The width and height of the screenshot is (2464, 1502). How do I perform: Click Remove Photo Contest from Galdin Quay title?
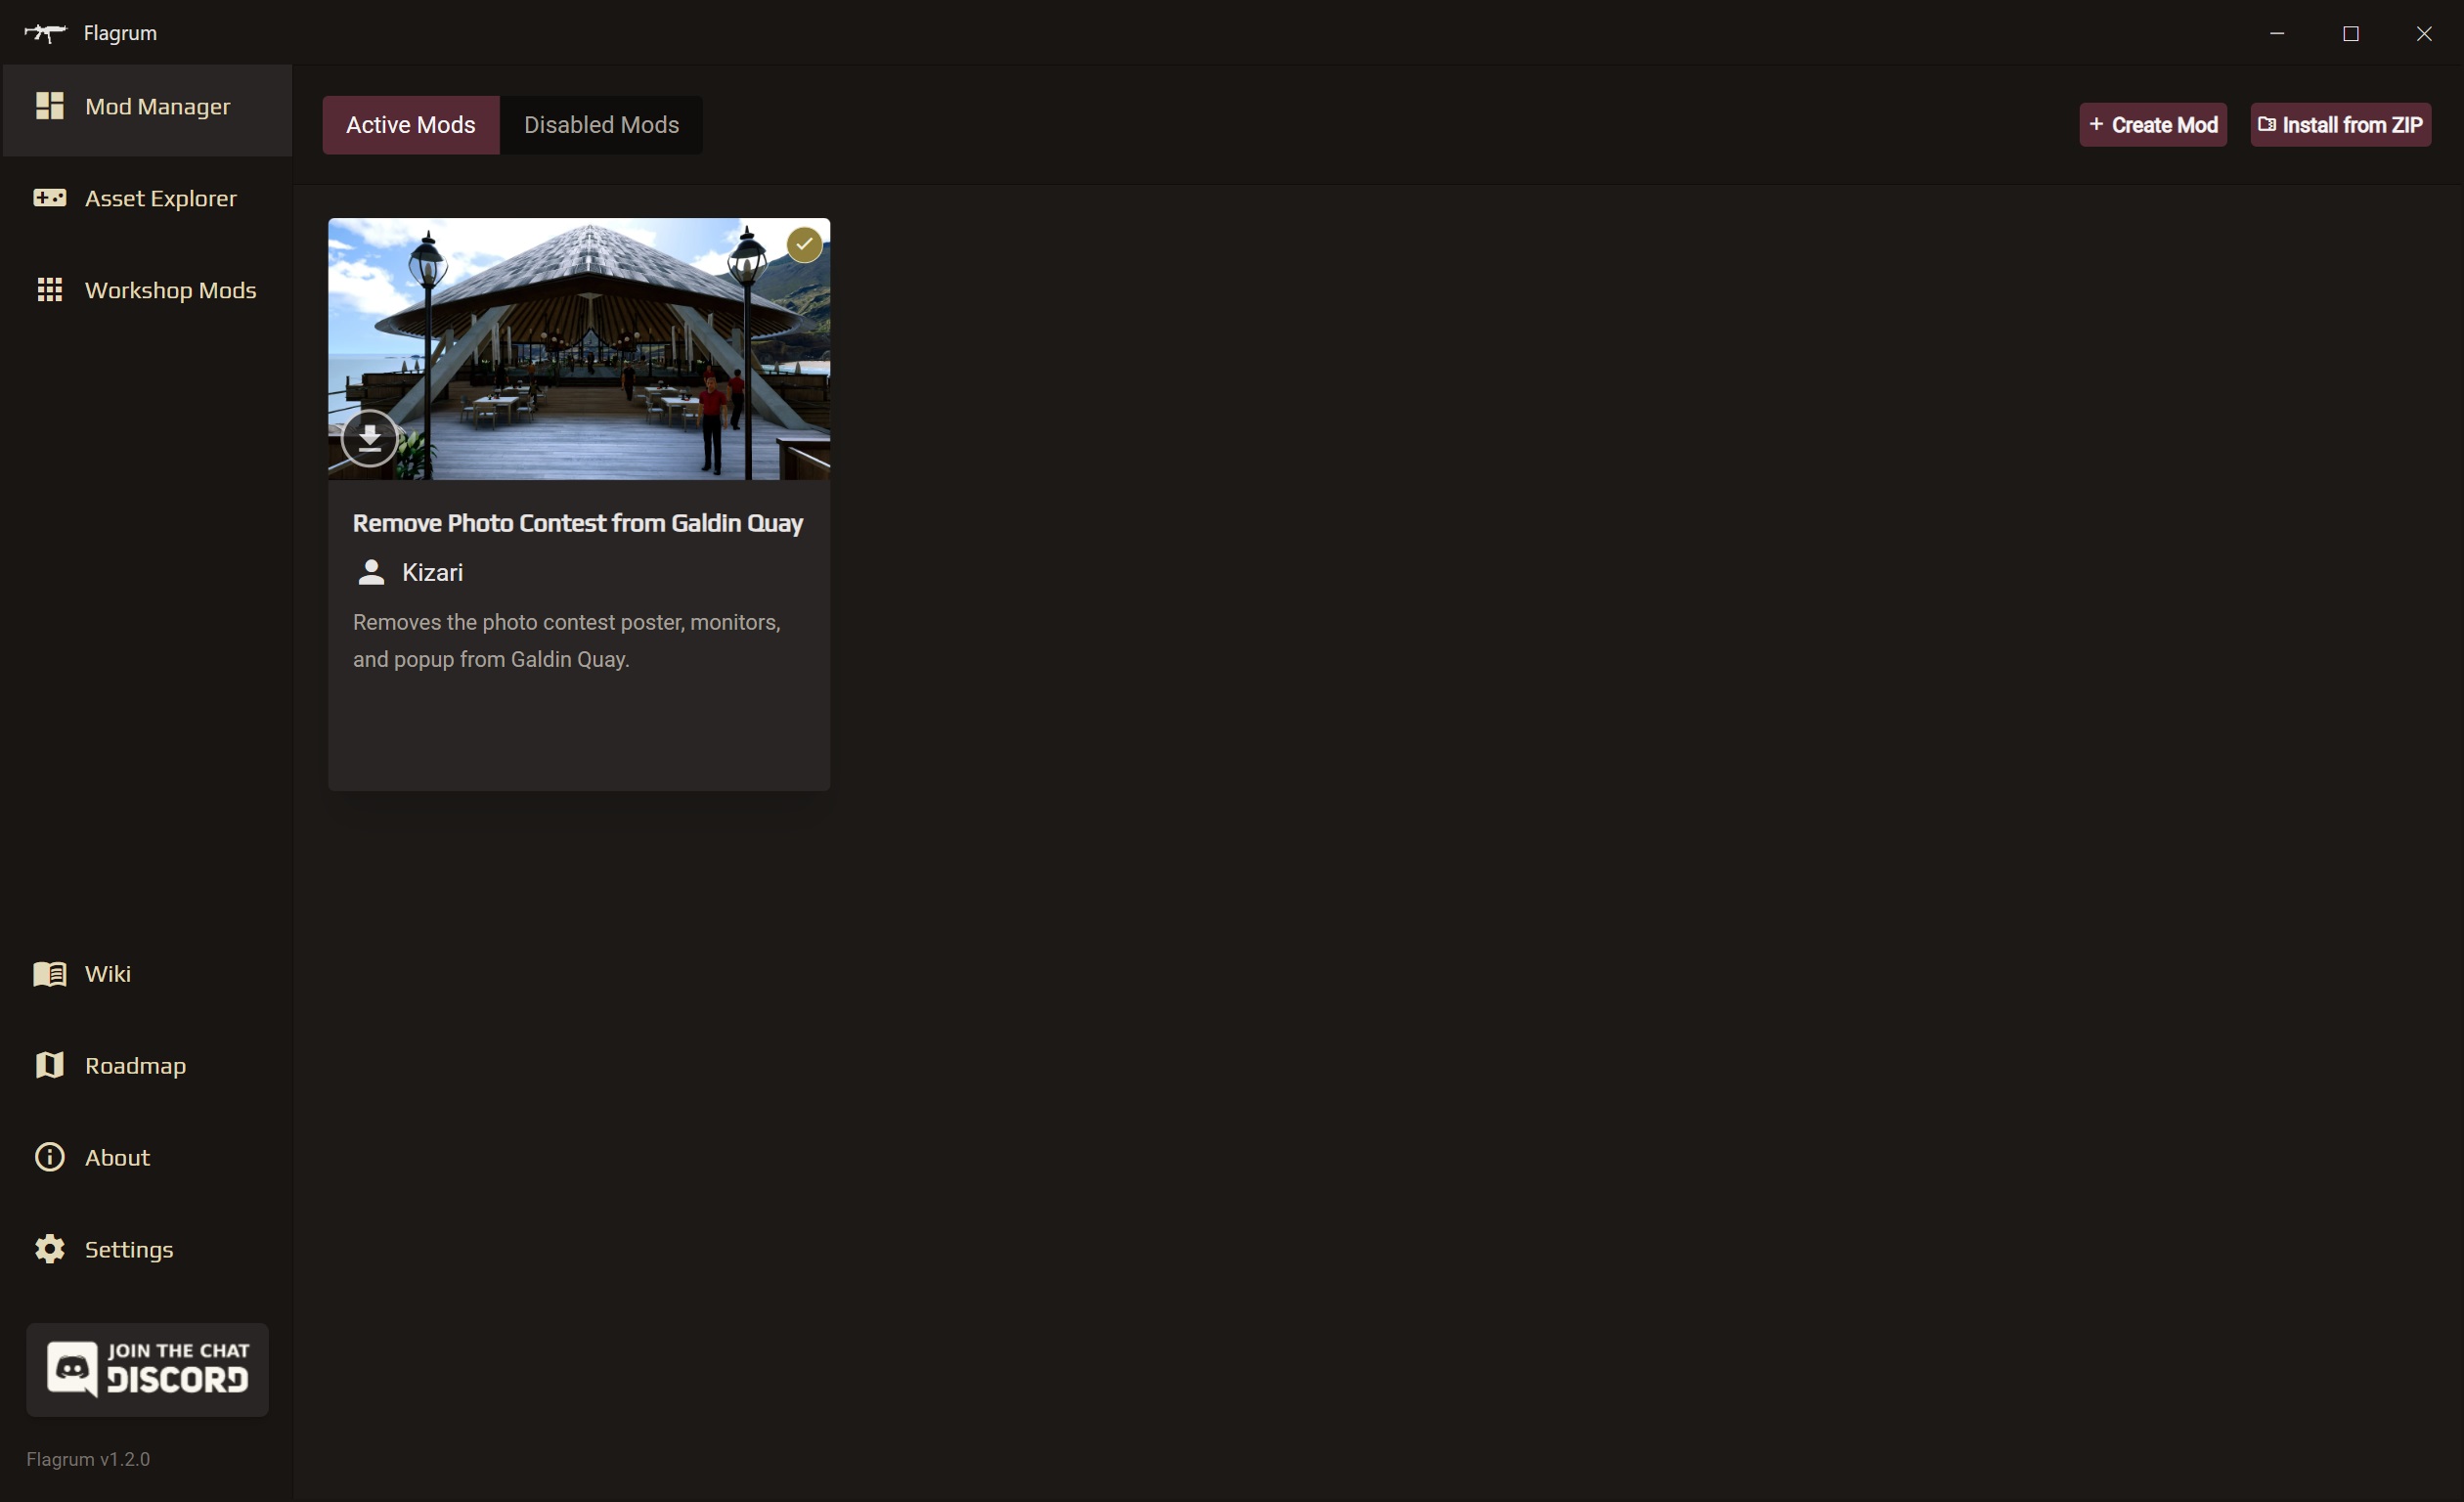tap(577, 523)
